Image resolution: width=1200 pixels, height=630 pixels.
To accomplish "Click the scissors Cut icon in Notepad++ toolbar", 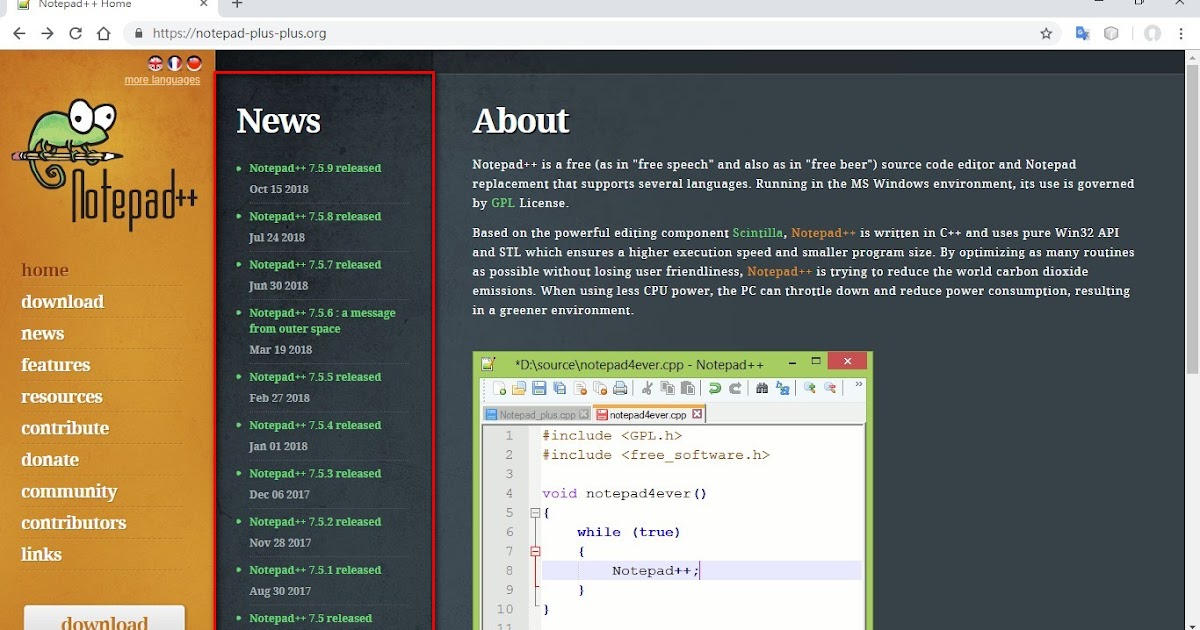I will pos(648,388).
